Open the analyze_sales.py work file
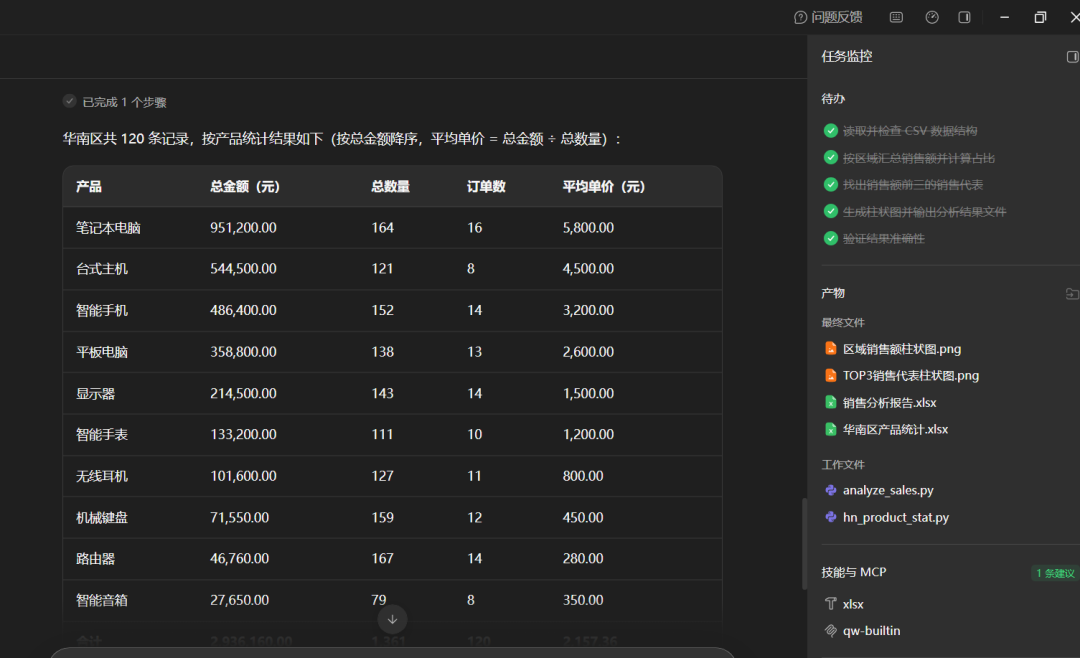This screenshot has height=658, width=1080. tap(888, 491)
